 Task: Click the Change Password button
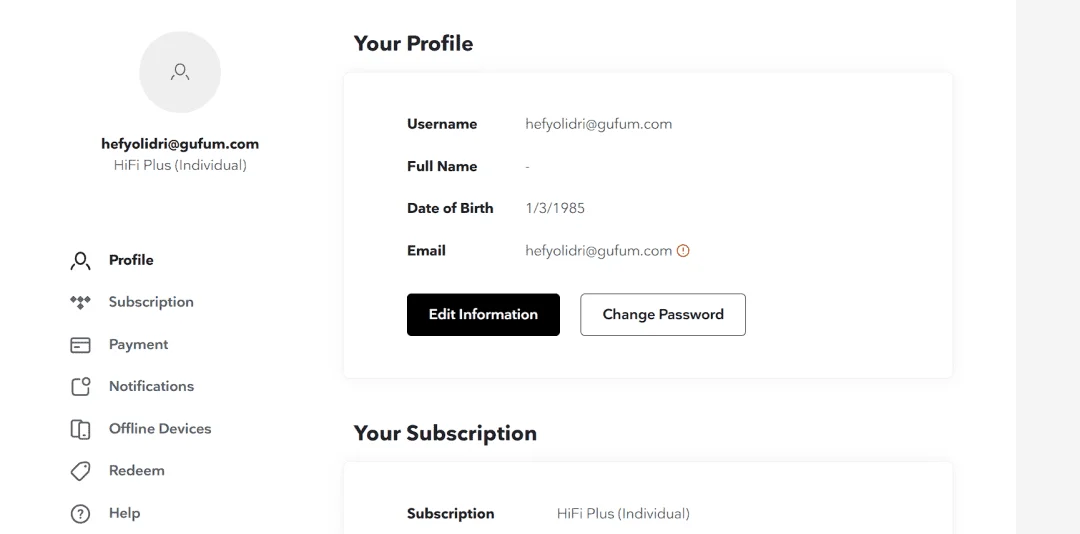[x=663, y=315]
